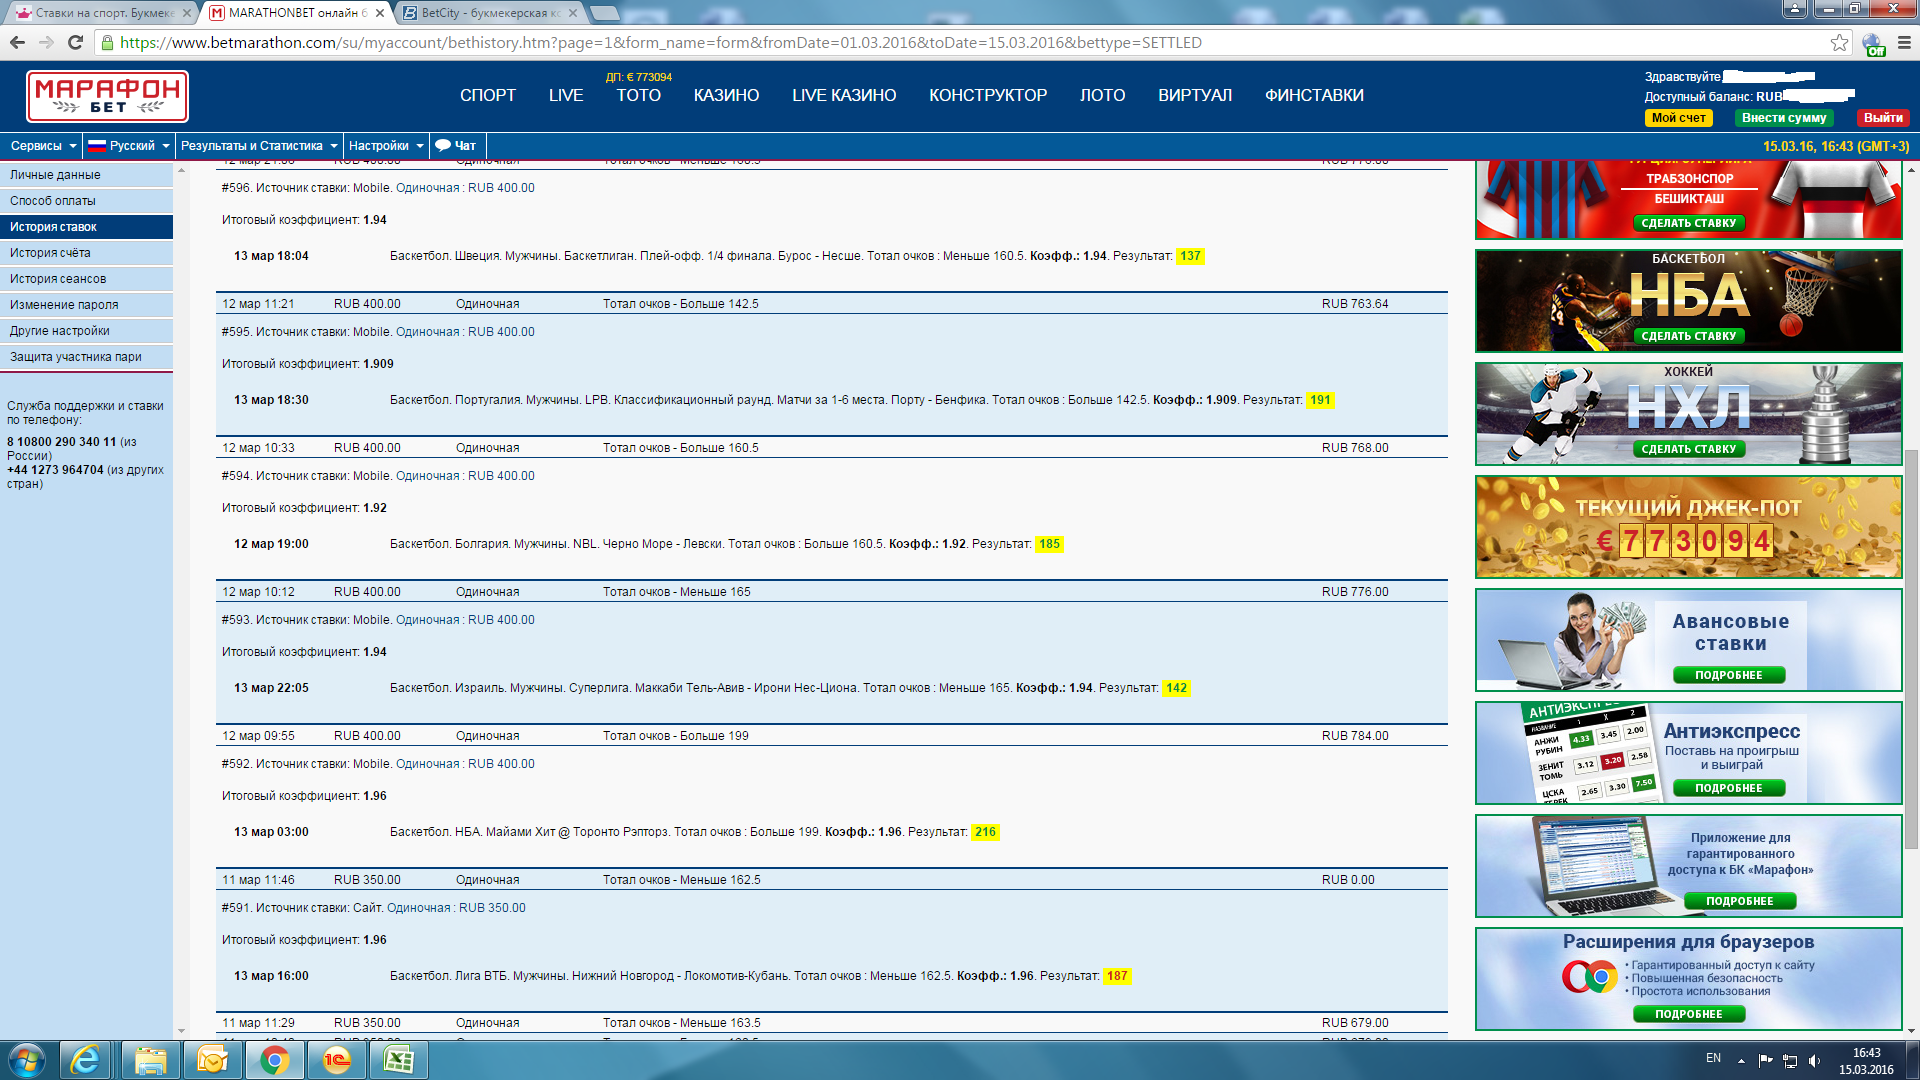Click the browser extension icon showing Off
Viewport: 1920px width, 1080px height.
(1873, 44)
